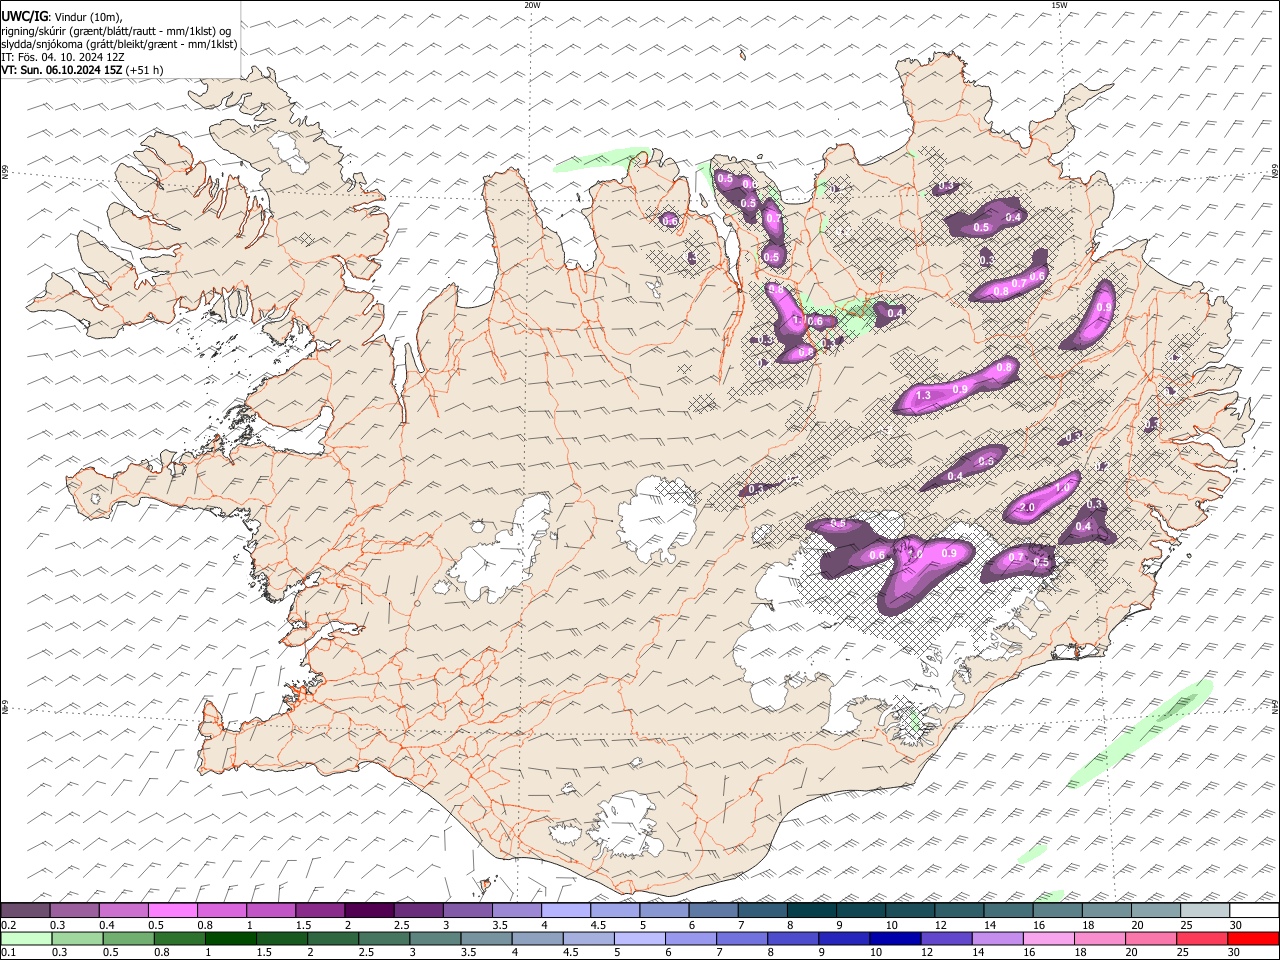Click the '2.5' label in lower legend
The height and width of the screenshot is (960, 1280).
click(365, 952)
